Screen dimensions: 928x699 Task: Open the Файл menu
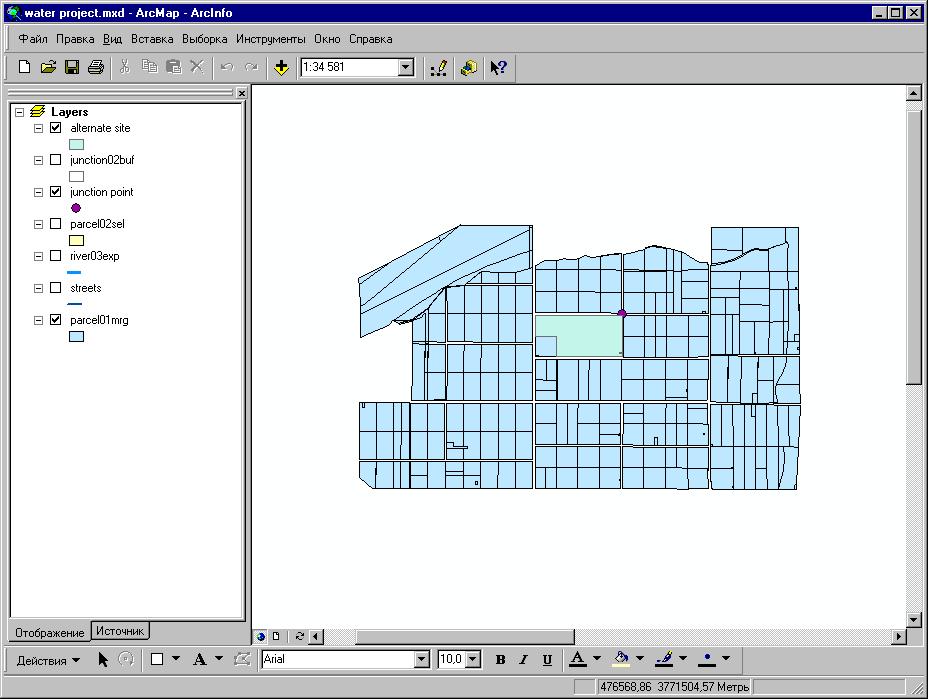(33, 39)
